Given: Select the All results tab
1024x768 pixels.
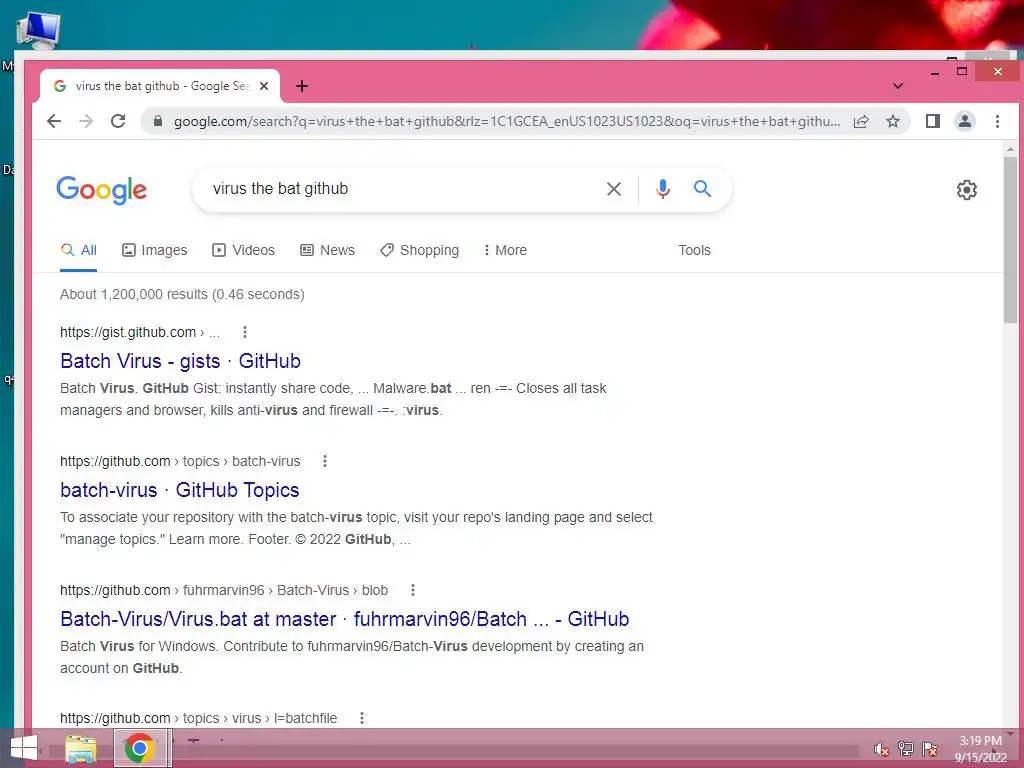Looking at the screenshot, I should (78, 251).
